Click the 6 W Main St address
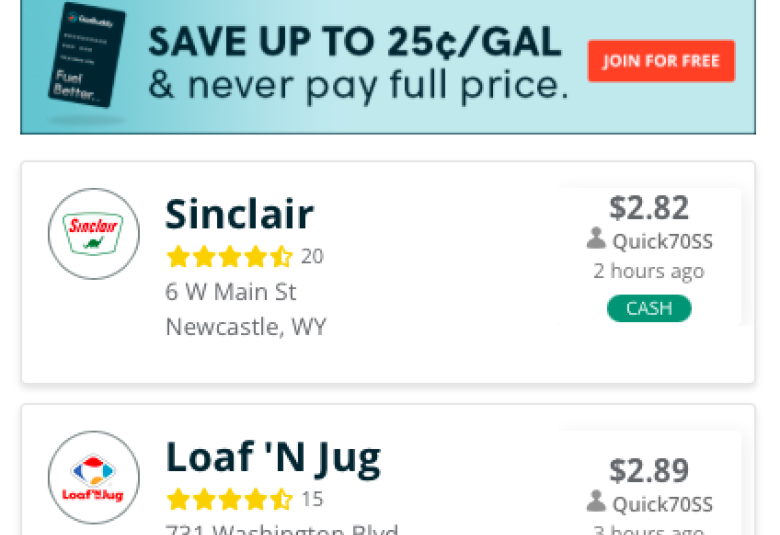 pos(231,292)
